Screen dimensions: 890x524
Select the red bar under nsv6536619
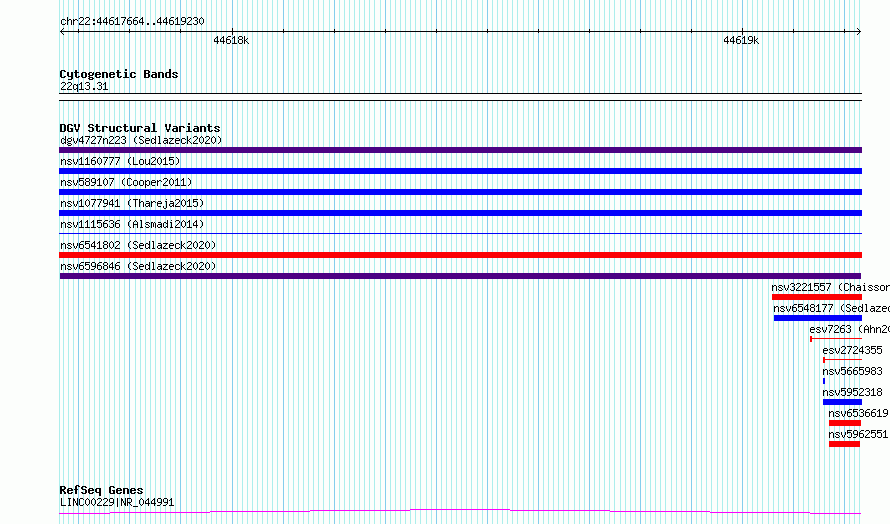pyautogui.click(x=845, y=423)
